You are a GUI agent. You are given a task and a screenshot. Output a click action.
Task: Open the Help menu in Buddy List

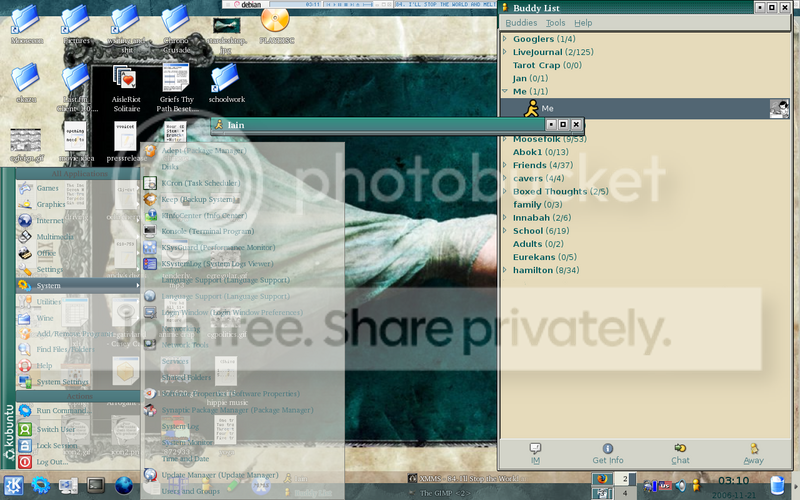583,23
